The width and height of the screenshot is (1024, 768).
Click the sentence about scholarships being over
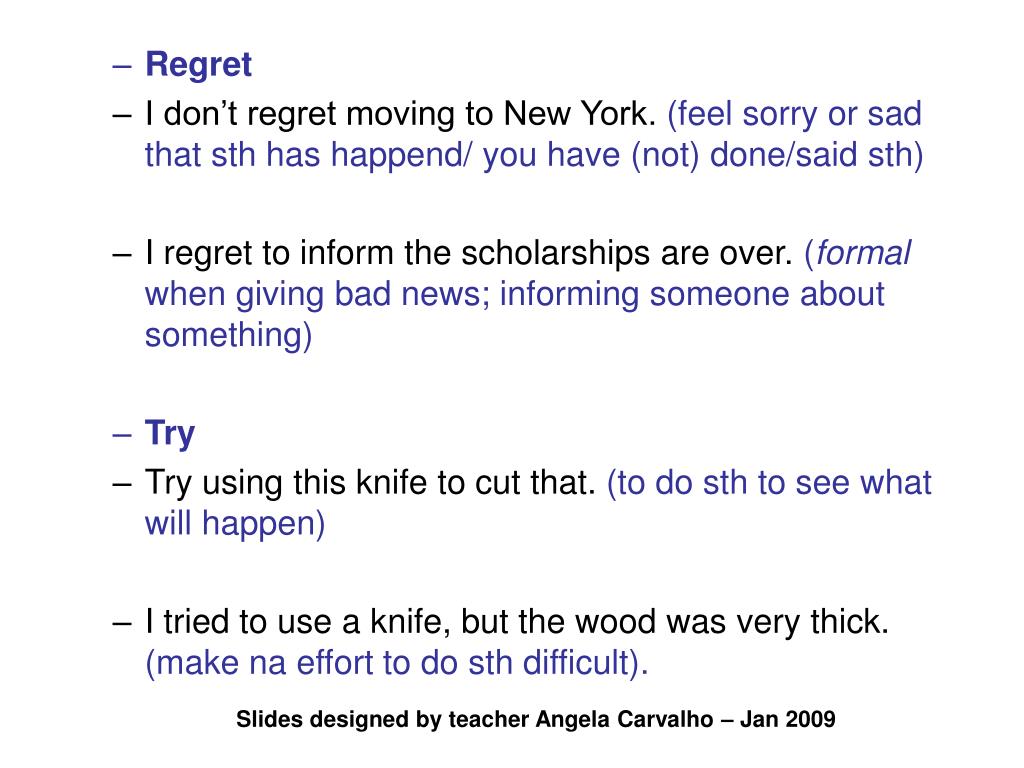pyautogui.click(x=468, y=254)
